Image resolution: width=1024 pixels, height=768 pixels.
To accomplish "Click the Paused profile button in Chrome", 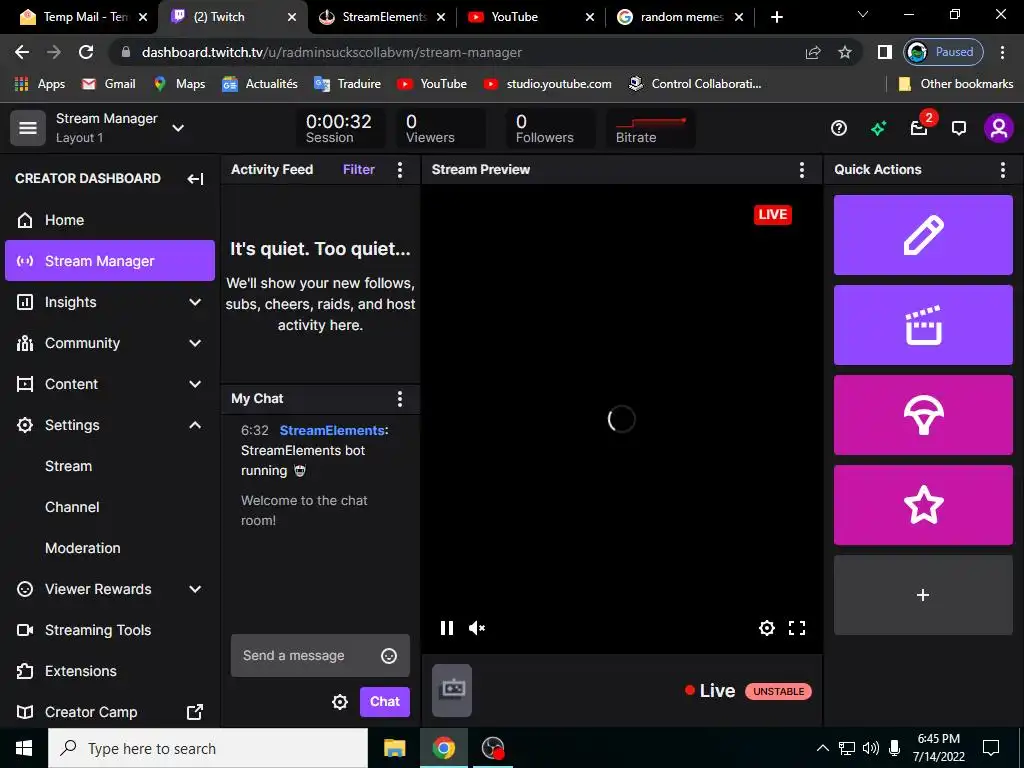I will point(943,52).
